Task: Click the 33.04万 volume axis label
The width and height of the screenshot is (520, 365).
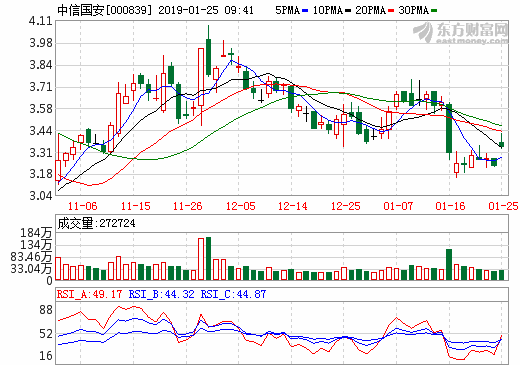Action: tap(31, 268)
